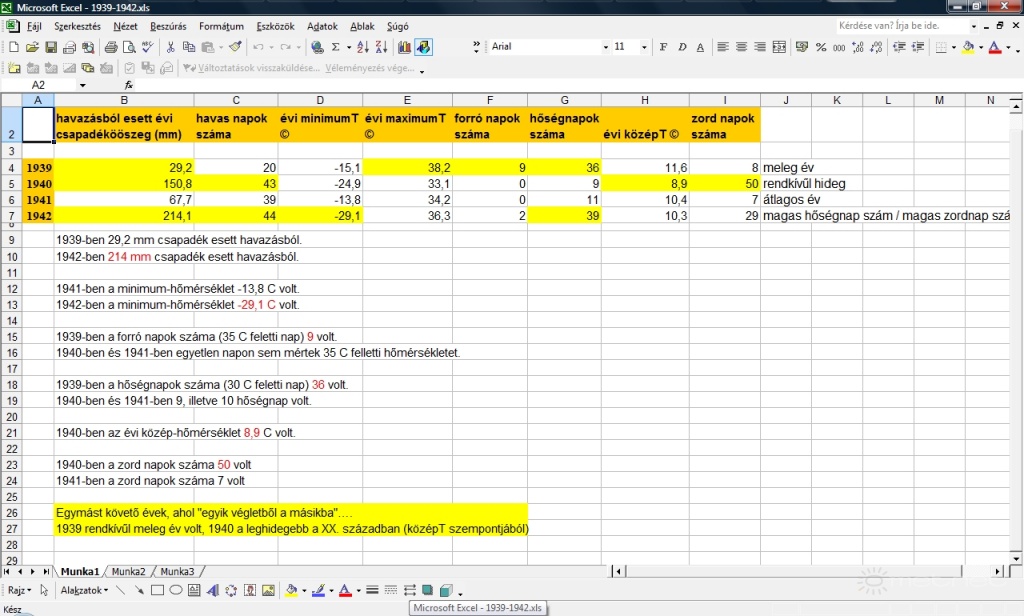The image size is (1024, 616).
Task: Click the Save icon in the toolbar
Action: 49,47
